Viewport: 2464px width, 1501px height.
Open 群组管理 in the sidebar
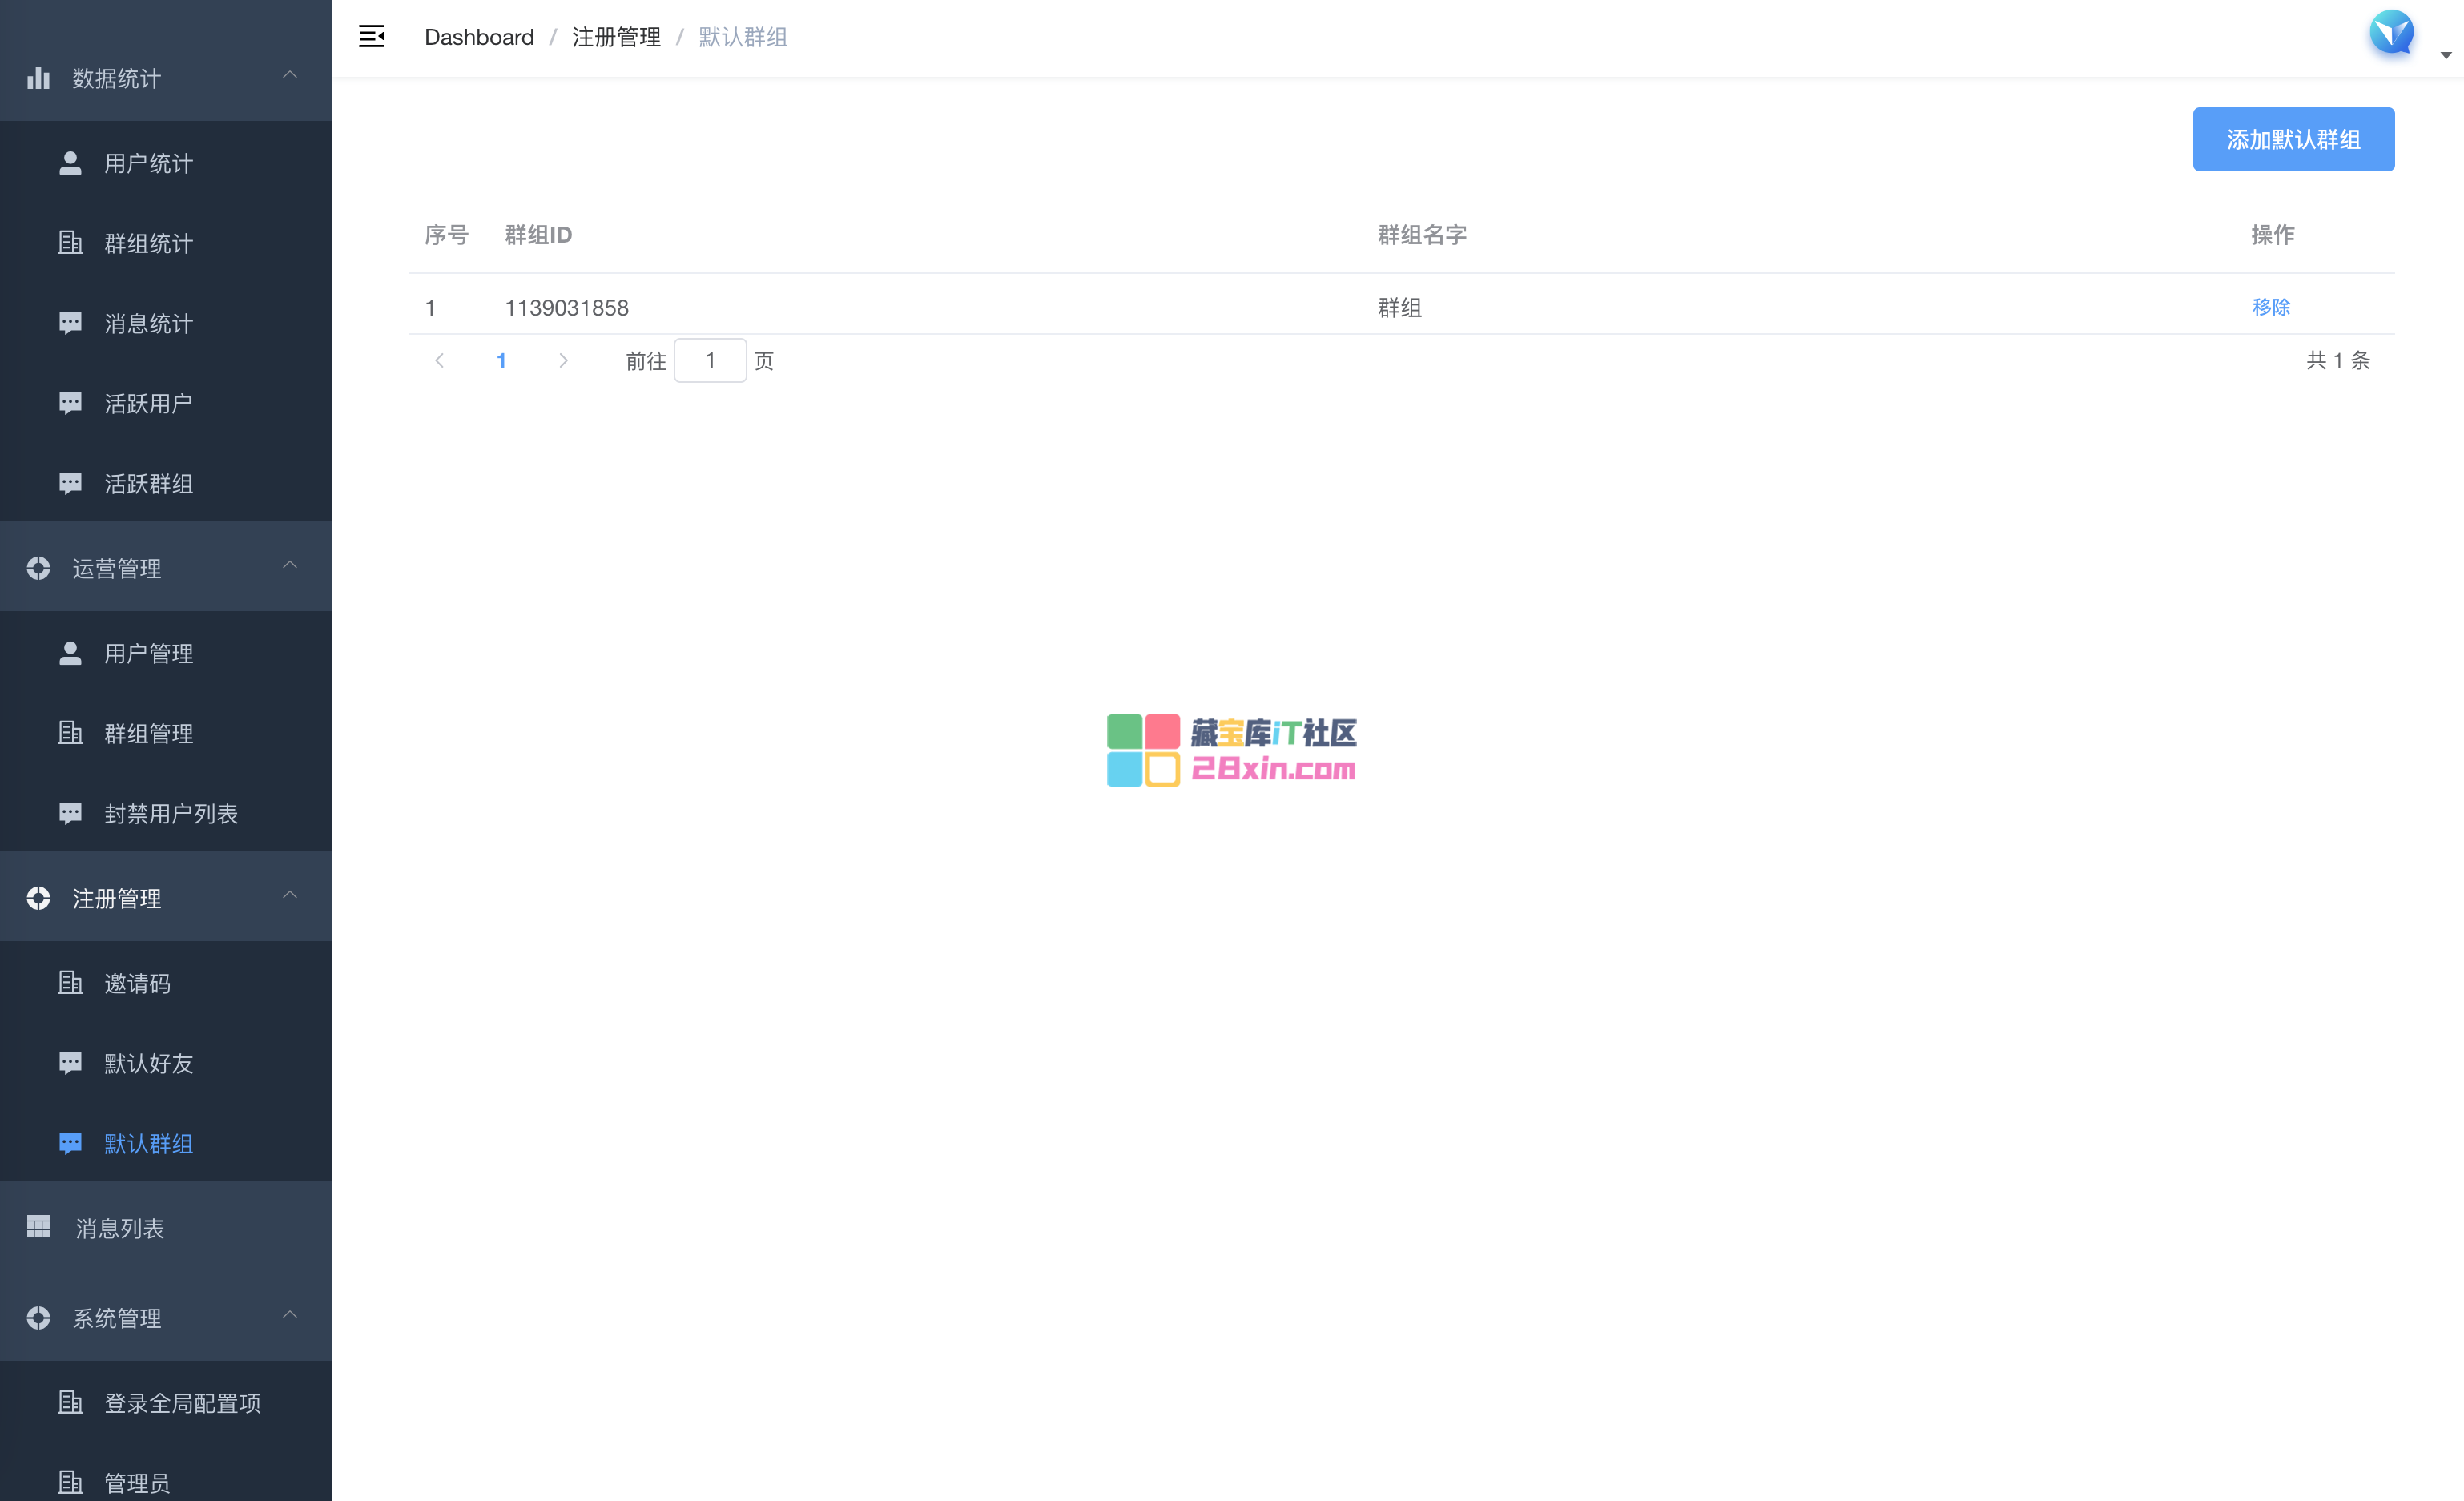(x=148, y=733)
